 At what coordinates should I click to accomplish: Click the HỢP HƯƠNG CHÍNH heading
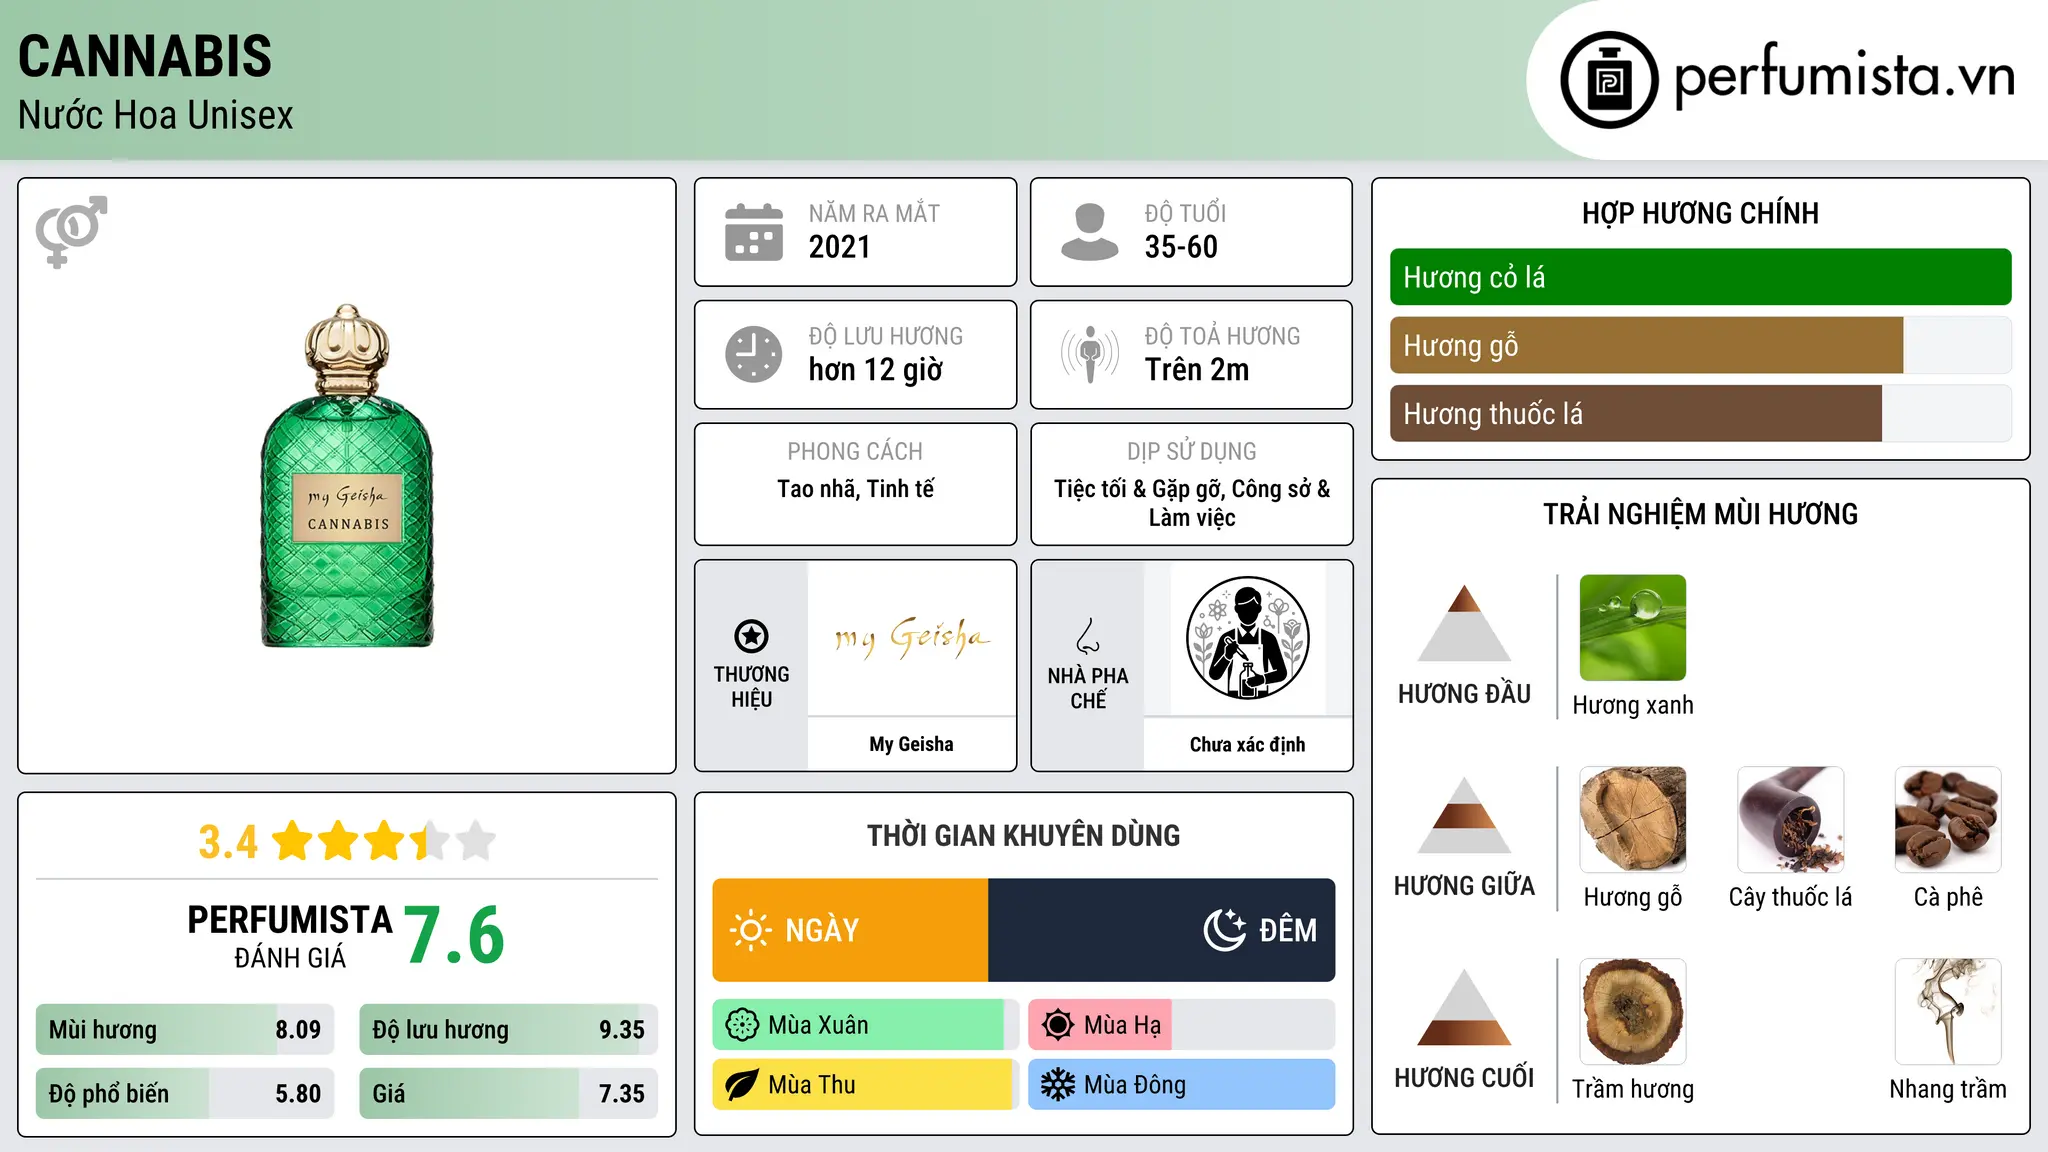click(1701, 213)
